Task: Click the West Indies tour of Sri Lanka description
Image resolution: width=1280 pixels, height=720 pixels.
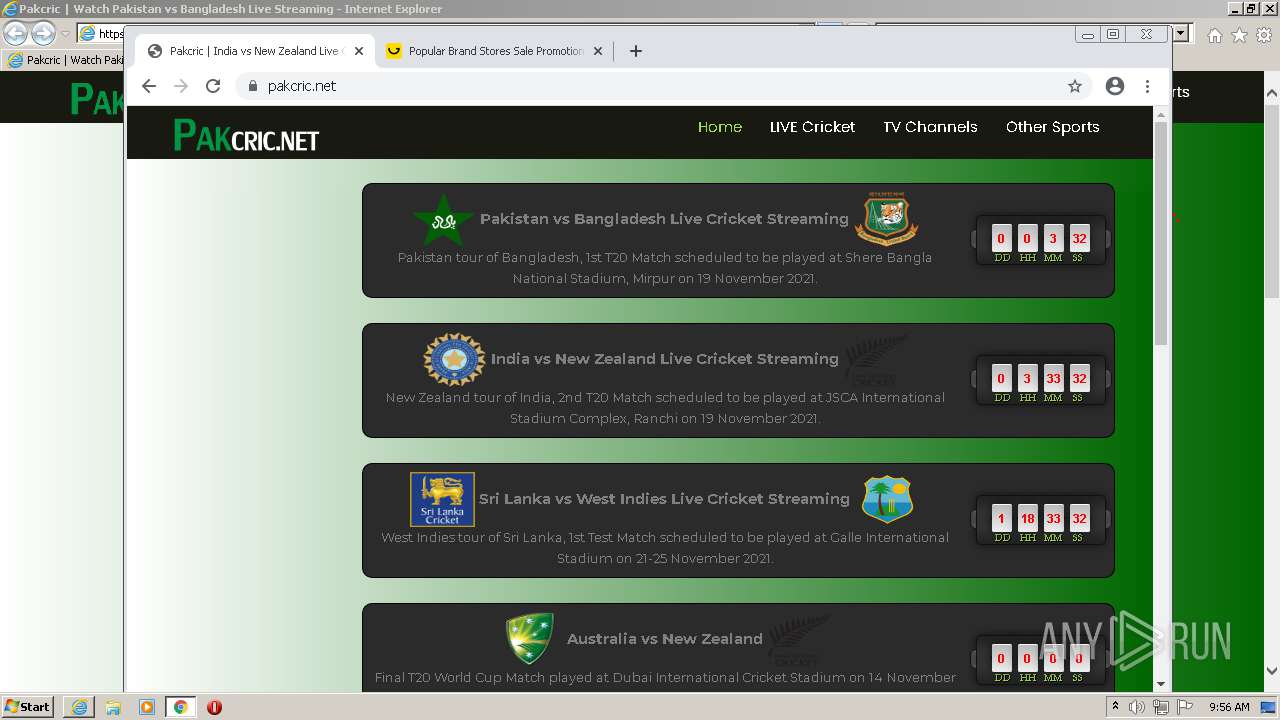Action: click(665, 548)
